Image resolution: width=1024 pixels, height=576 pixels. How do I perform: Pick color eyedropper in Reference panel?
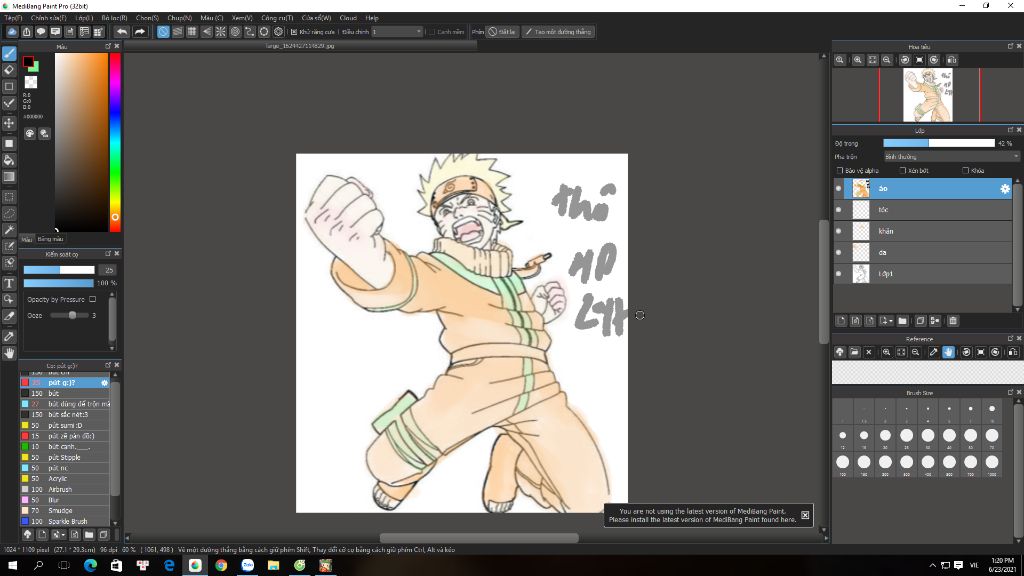[933, 352]
